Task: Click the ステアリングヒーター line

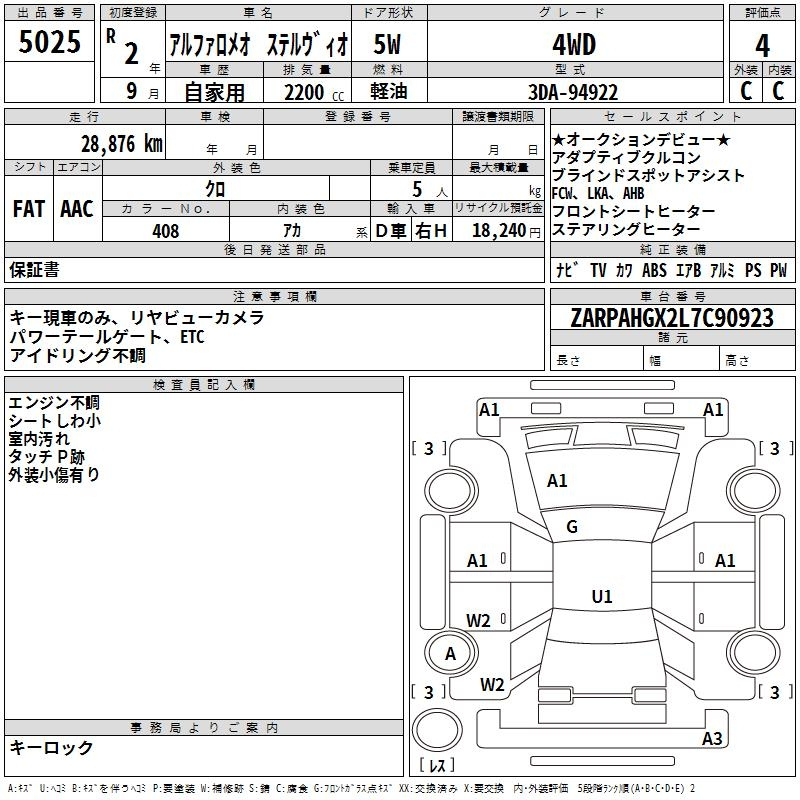Action: click(626, 229)
